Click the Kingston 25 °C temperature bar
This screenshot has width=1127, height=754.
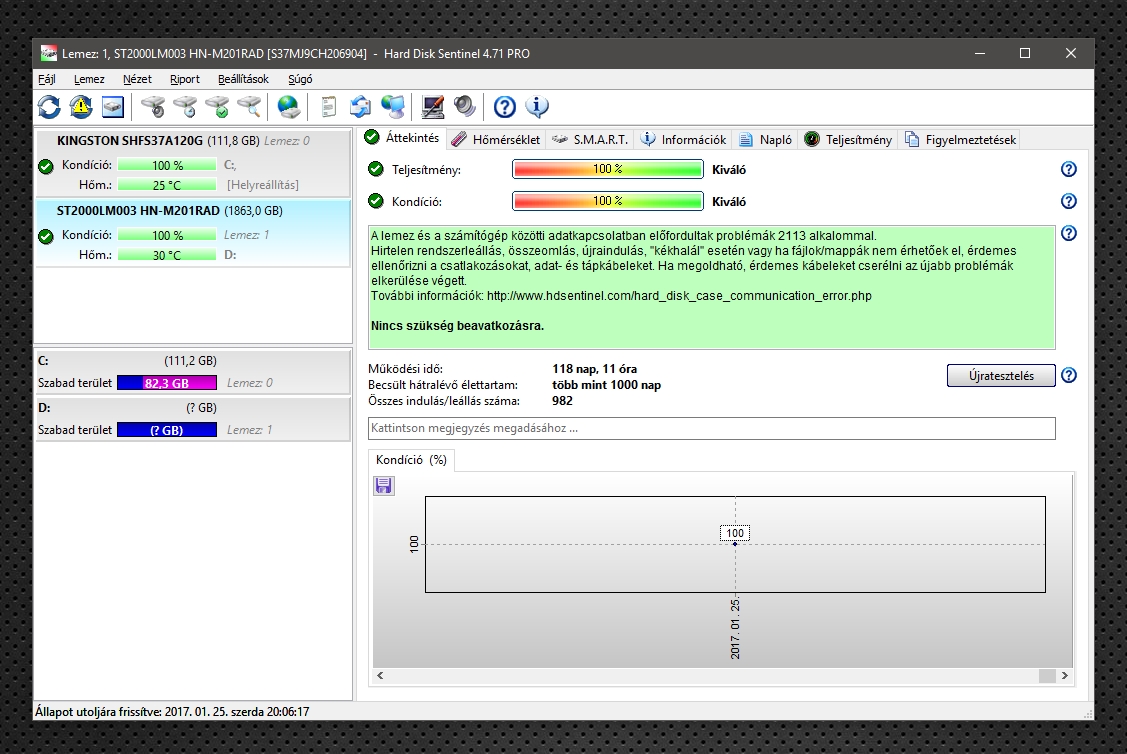pyautogui.click(x=167, y=185)
